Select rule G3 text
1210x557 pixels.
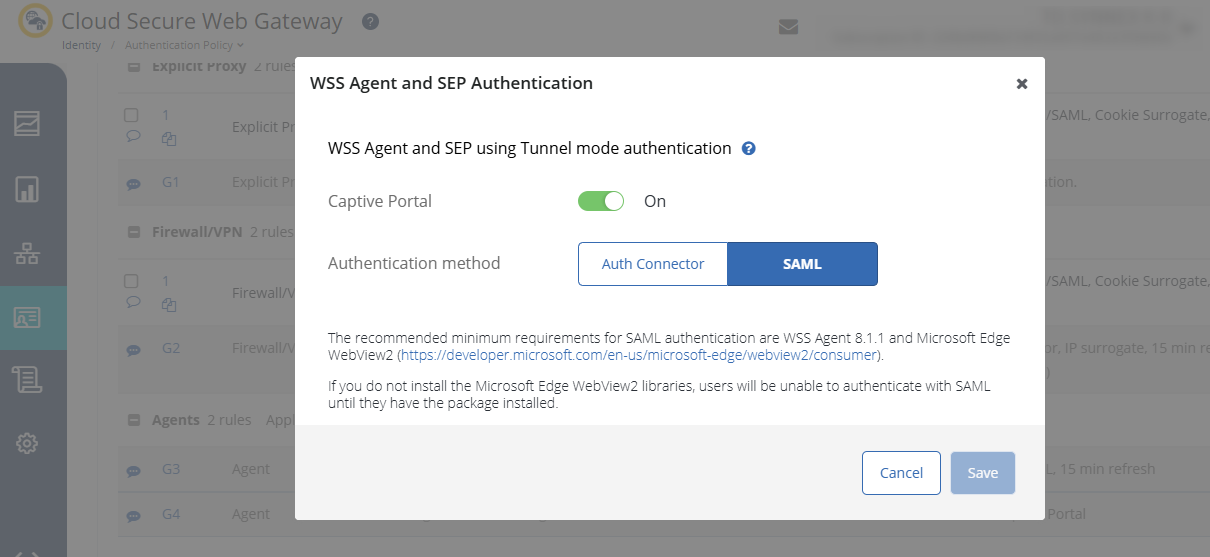(x=171, y=468)
